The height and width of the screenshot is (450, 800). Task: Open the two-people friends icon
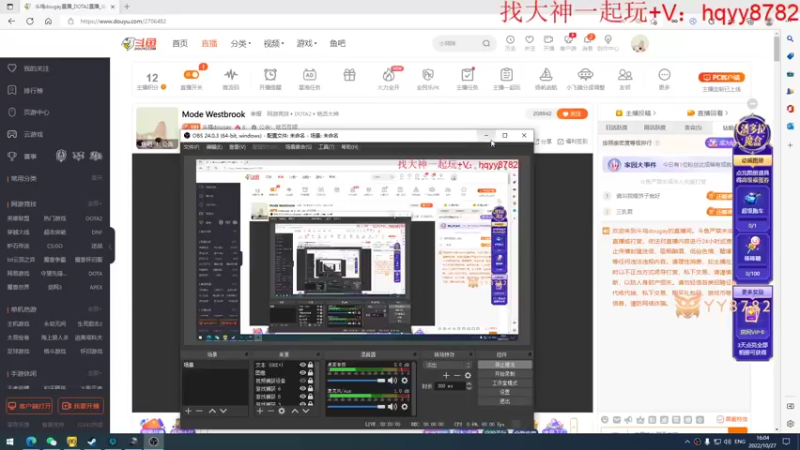pos(624,75)
